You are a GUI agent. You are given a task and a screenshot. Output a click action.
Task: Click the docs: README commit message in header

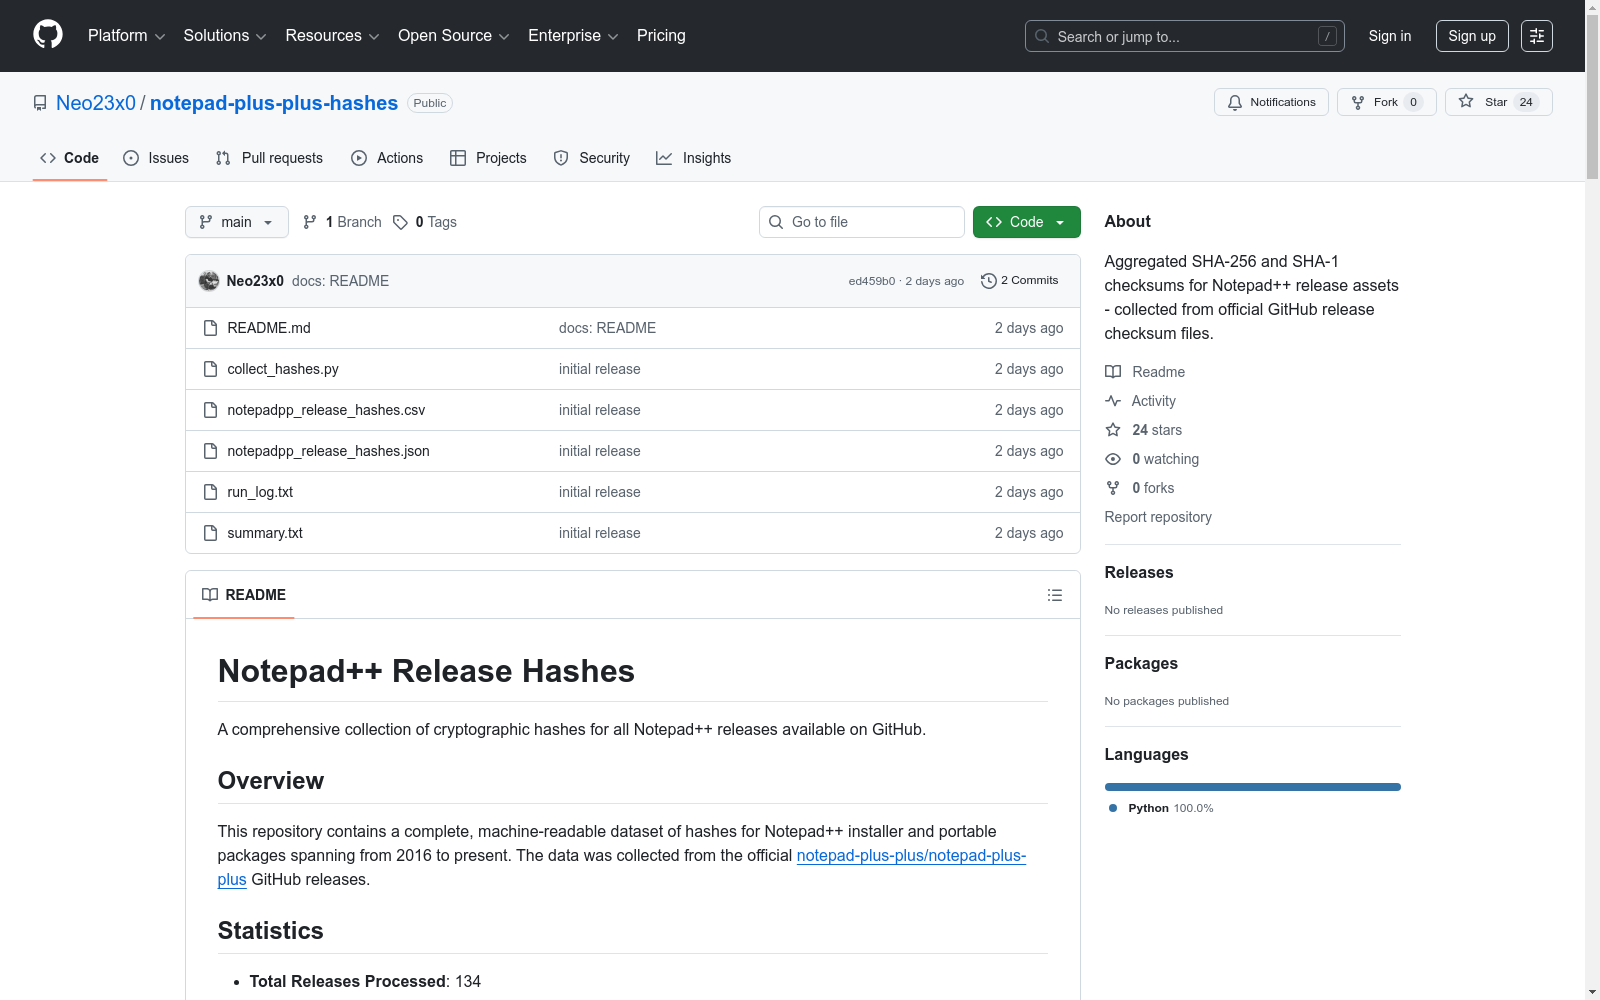click(x=340, y=281)
